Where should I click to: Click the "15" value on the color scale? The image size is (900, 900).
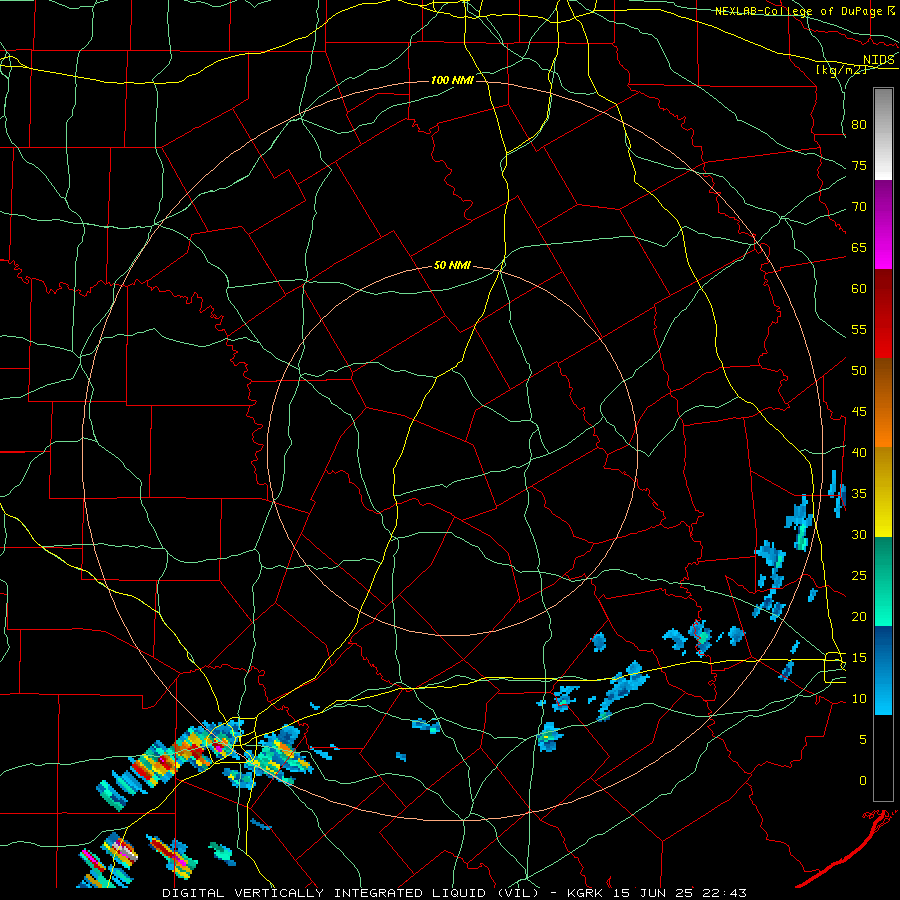tap(859, 657)
